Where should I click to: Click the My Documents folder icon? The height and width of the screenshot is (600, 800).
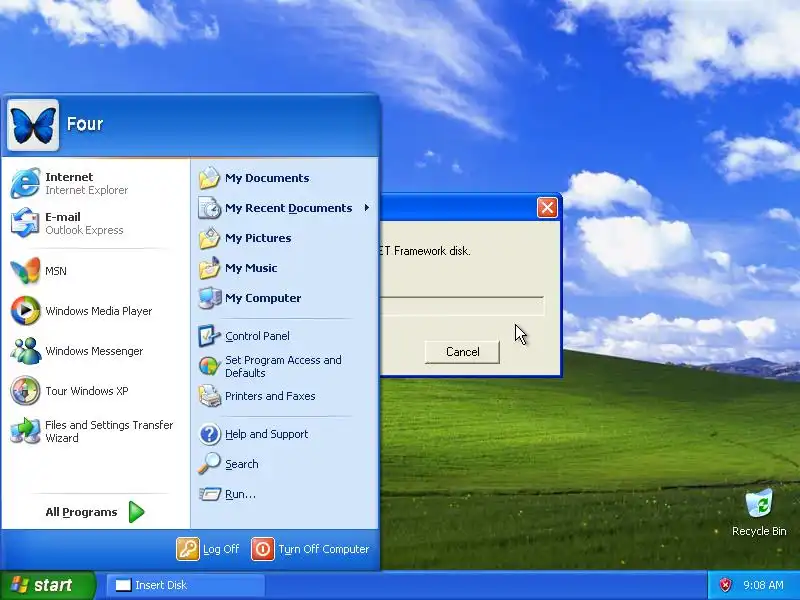pos(209,178)
